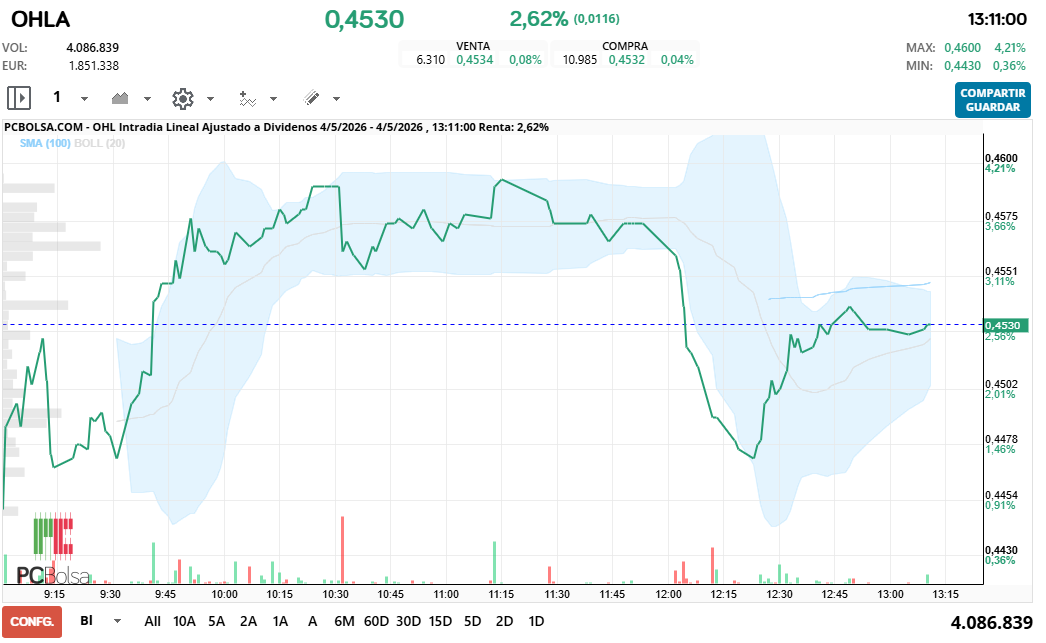This screenshot has width=1046, height=643.
Task: Expand the indicators dropdown arrow
Action: click(273, 99)
